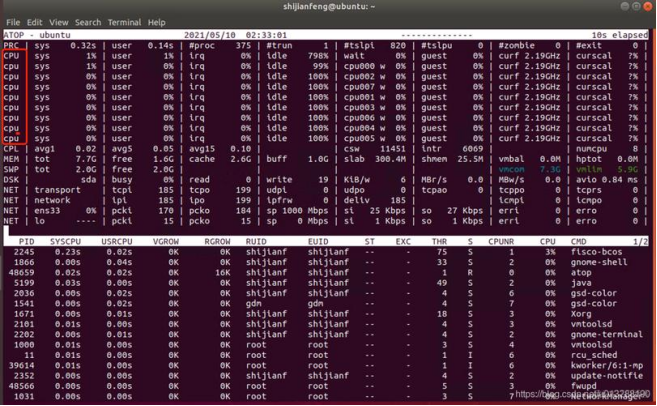This screenshot has width=657, height=406.
Task: Click the #zombie label
Action: [x=516, y=45]
